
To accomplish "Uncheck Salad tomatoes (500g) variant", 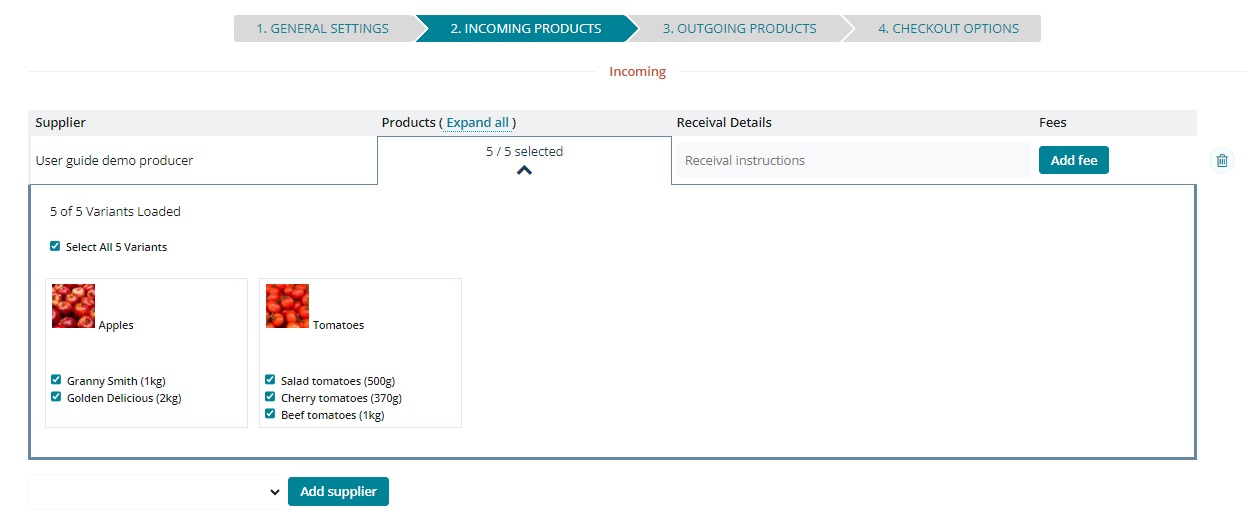I will pyautogui.click(x=270, y=380).
